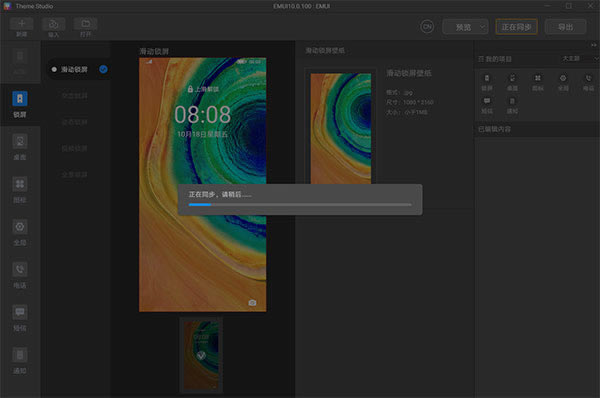
Task: Click the 我的项目 panel header
Action: pyautogui.click(x=495, y=59)
